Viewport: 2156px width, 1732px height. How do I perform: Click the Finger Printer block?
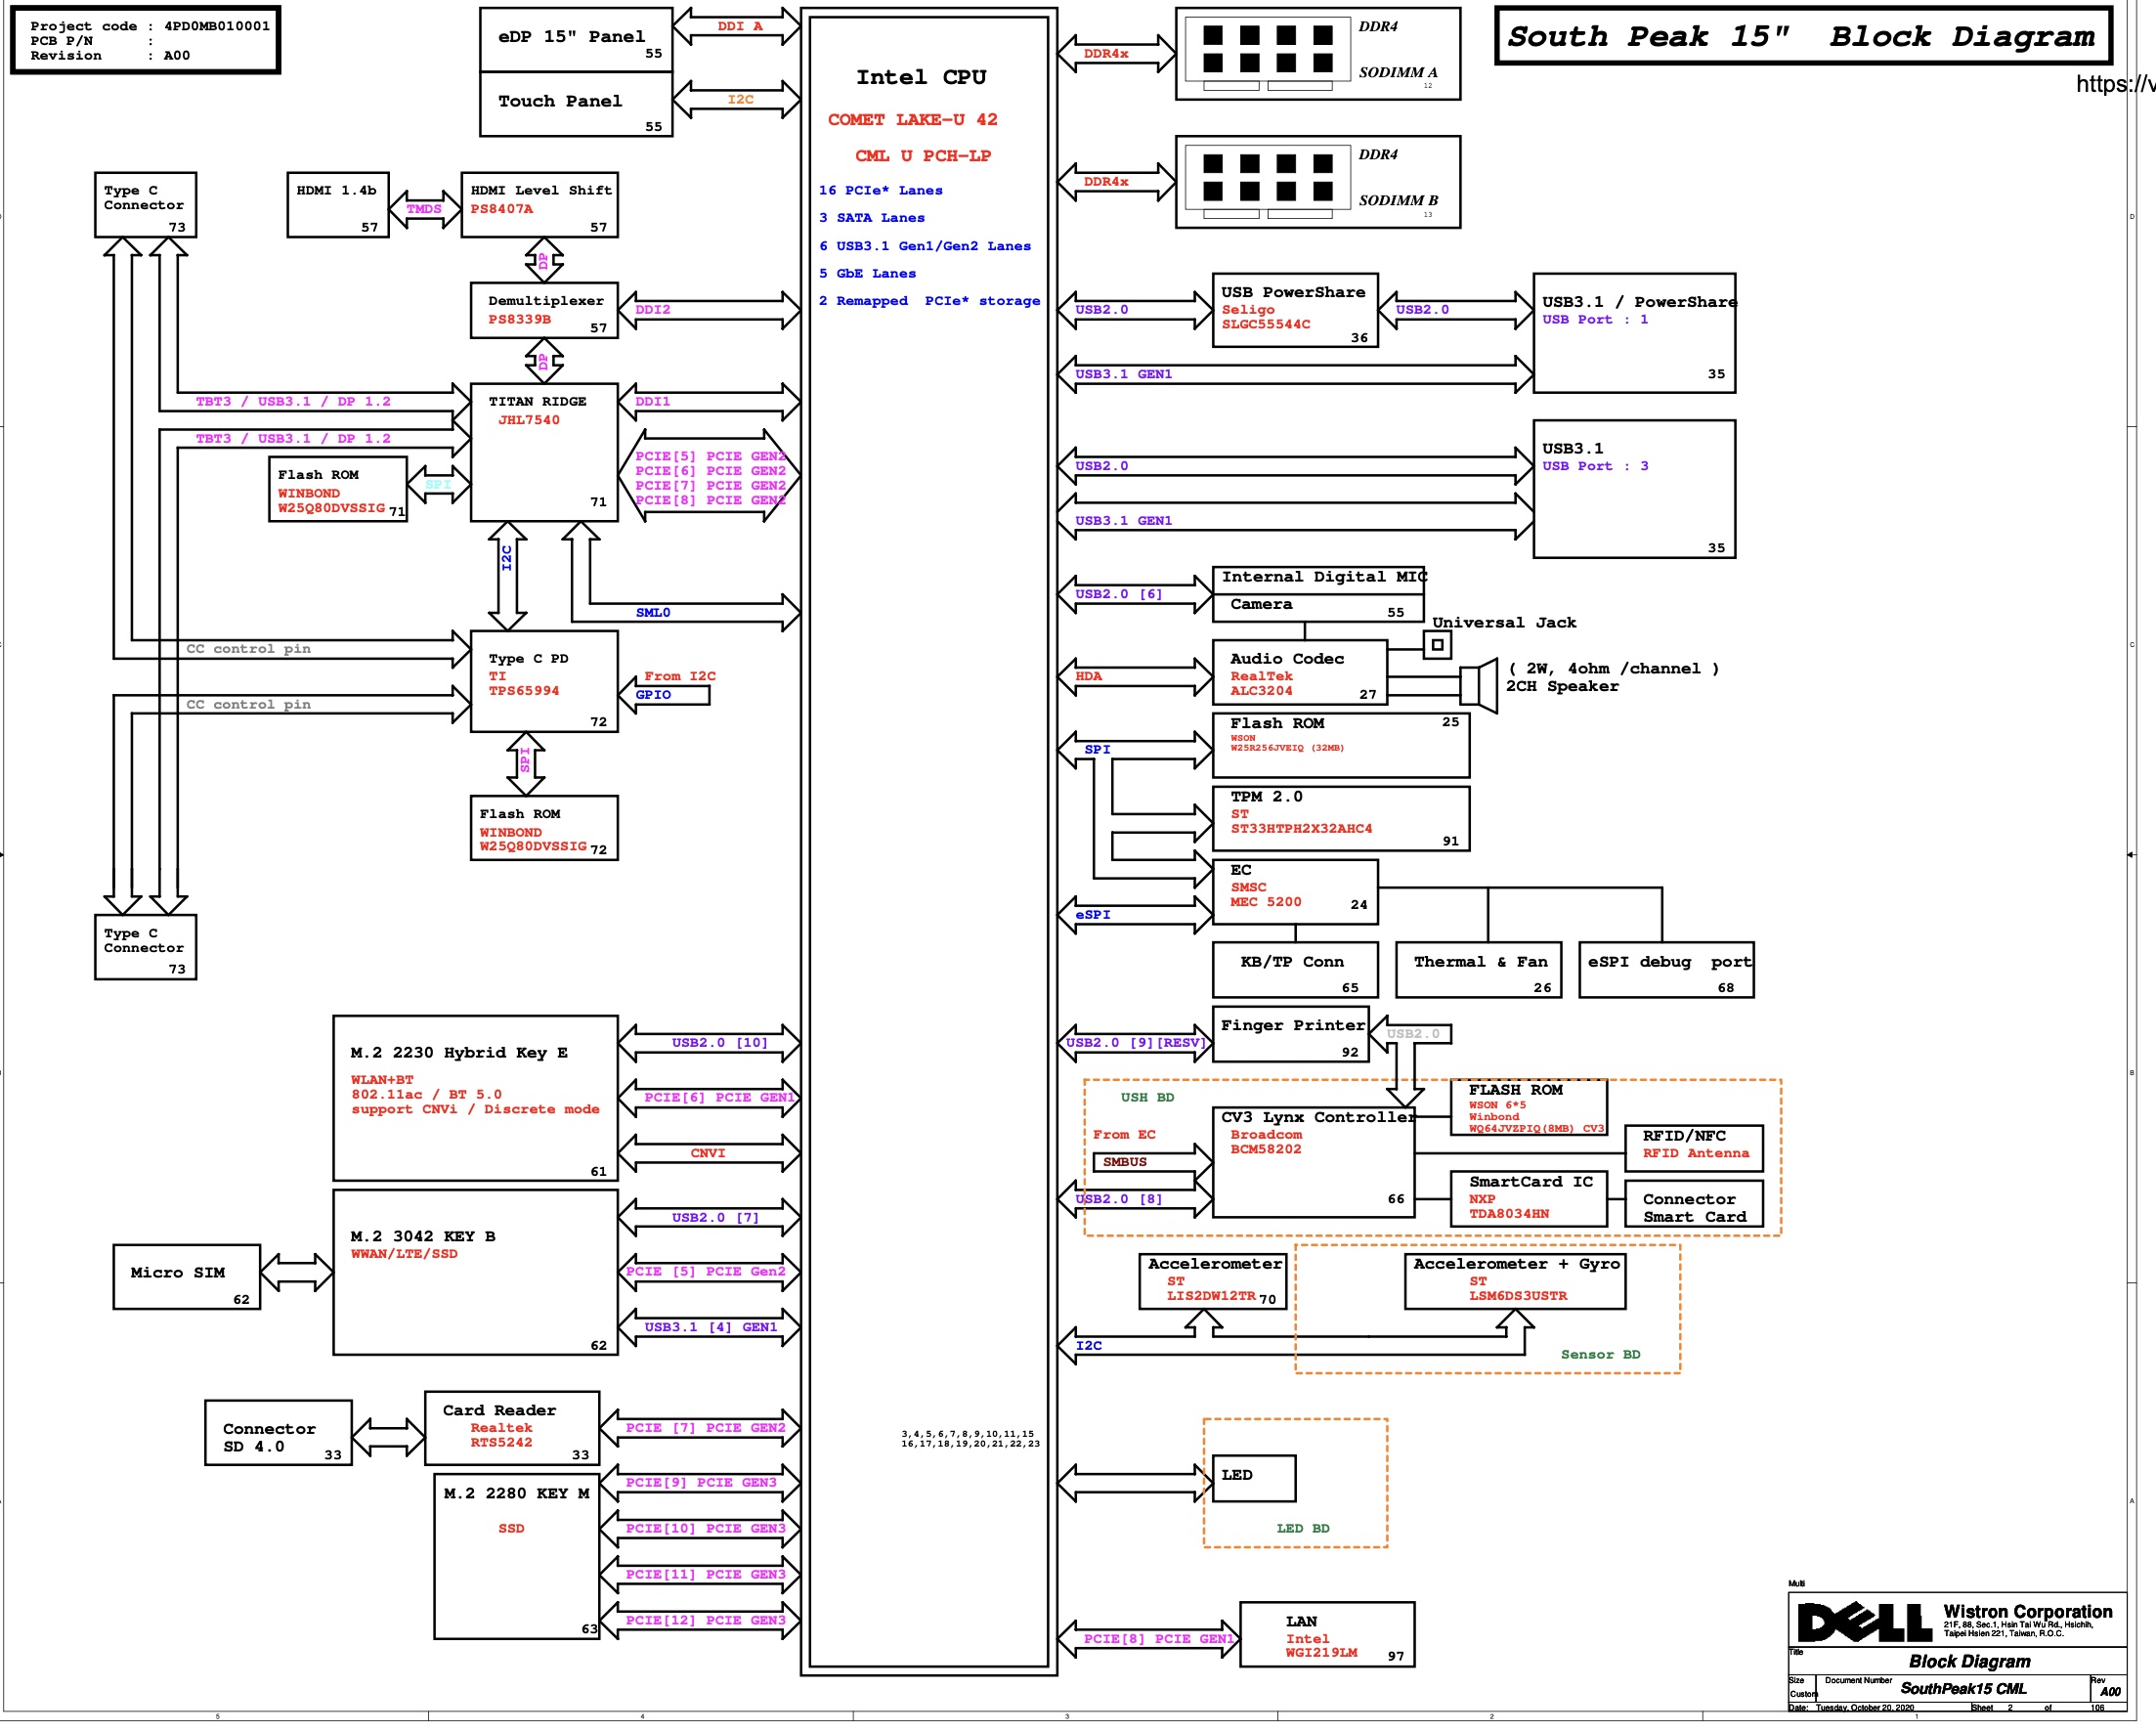(x=1290, y=1034)
